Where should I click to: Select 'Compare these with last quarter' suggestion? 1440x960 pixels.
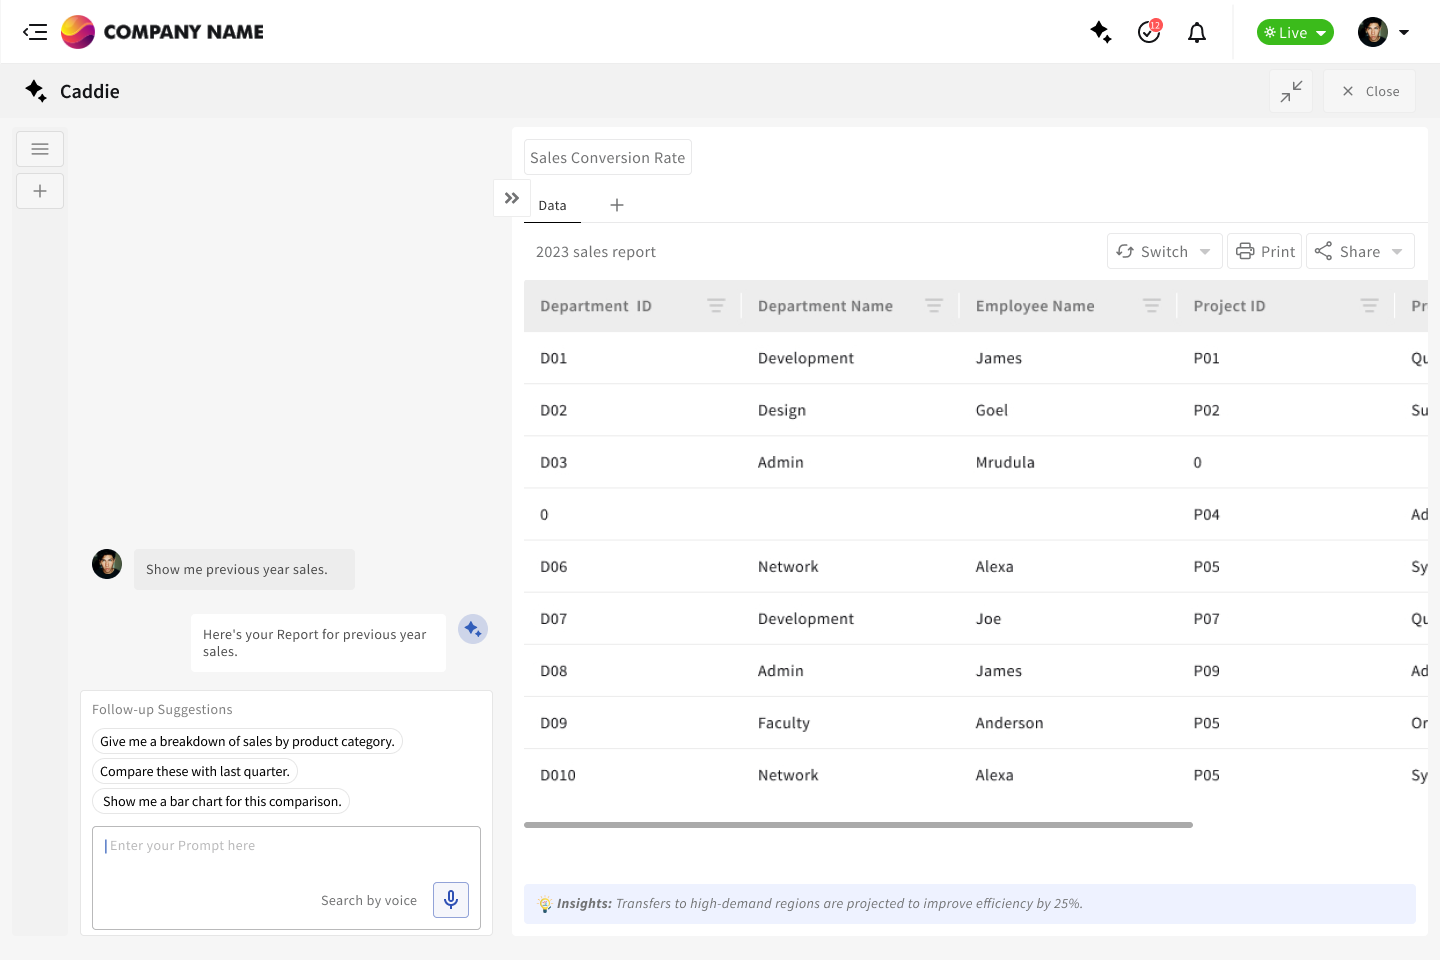[x=195, y=771]
